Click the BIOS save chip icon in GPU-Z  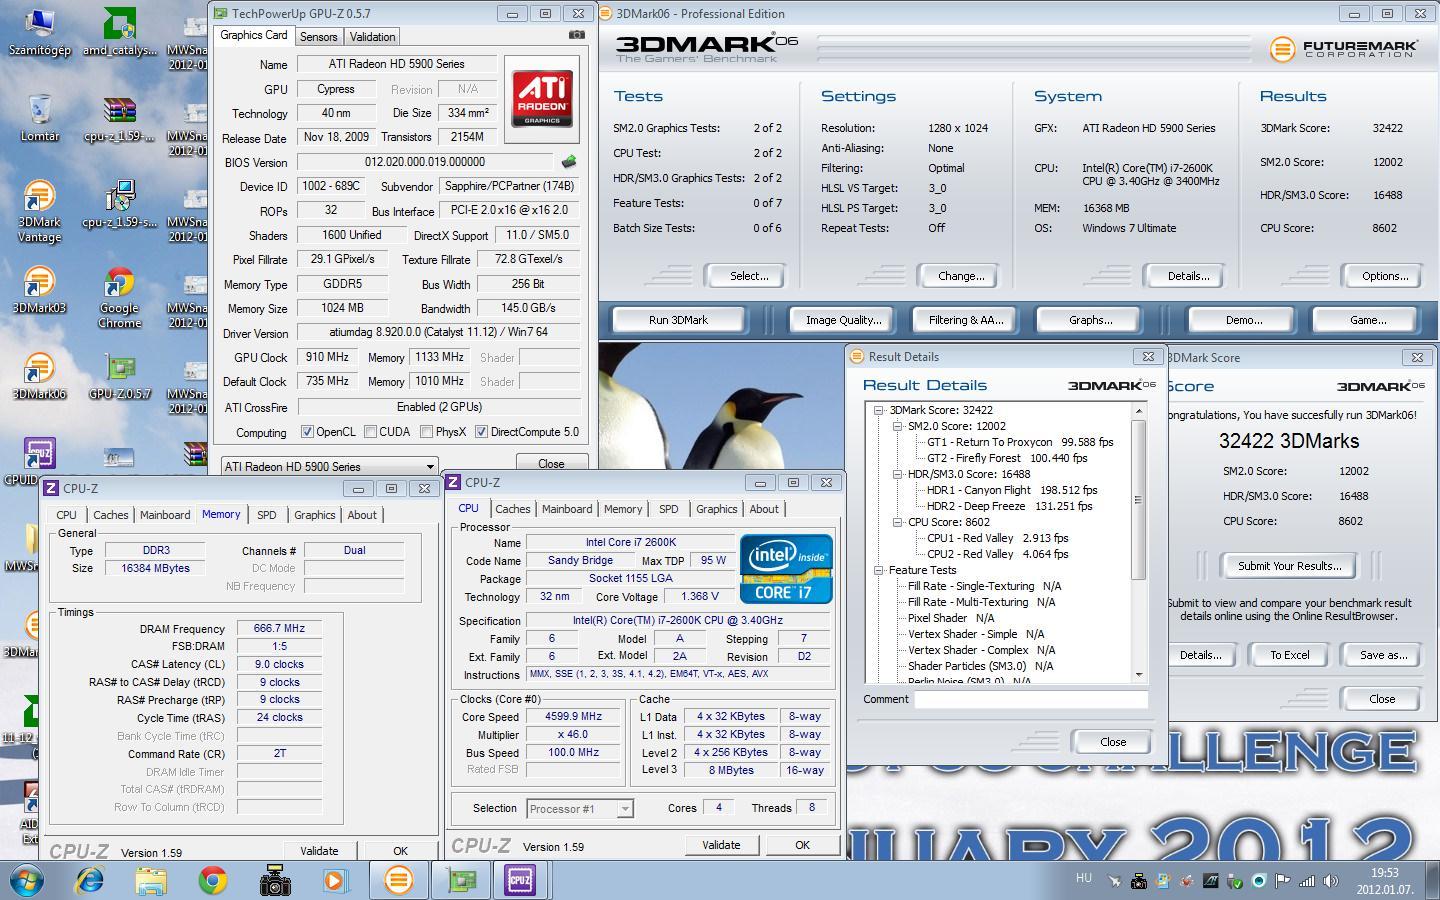tap(569, 161)
